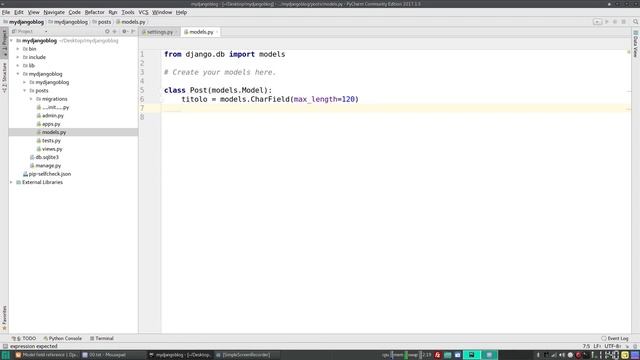
Task: Open the Navigate menu
Action: pos(54,12)
